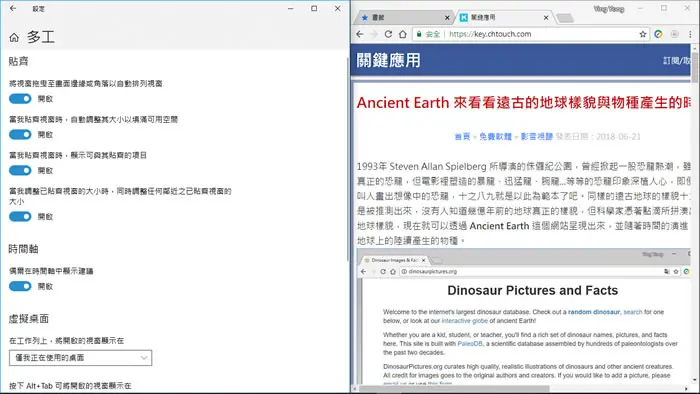Click the colorful circular extension icon
This screenshot has height=394, width=700.
(x=658, y=34)
